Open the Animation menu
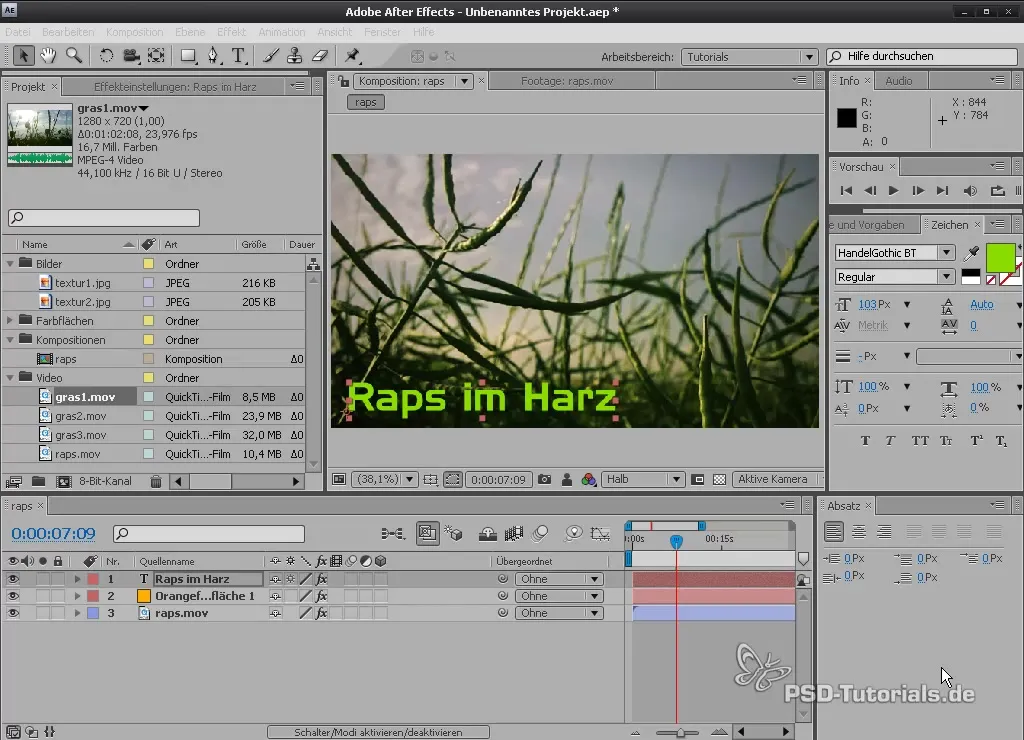Screen dimensions: 1024x740 pos(281,32)
